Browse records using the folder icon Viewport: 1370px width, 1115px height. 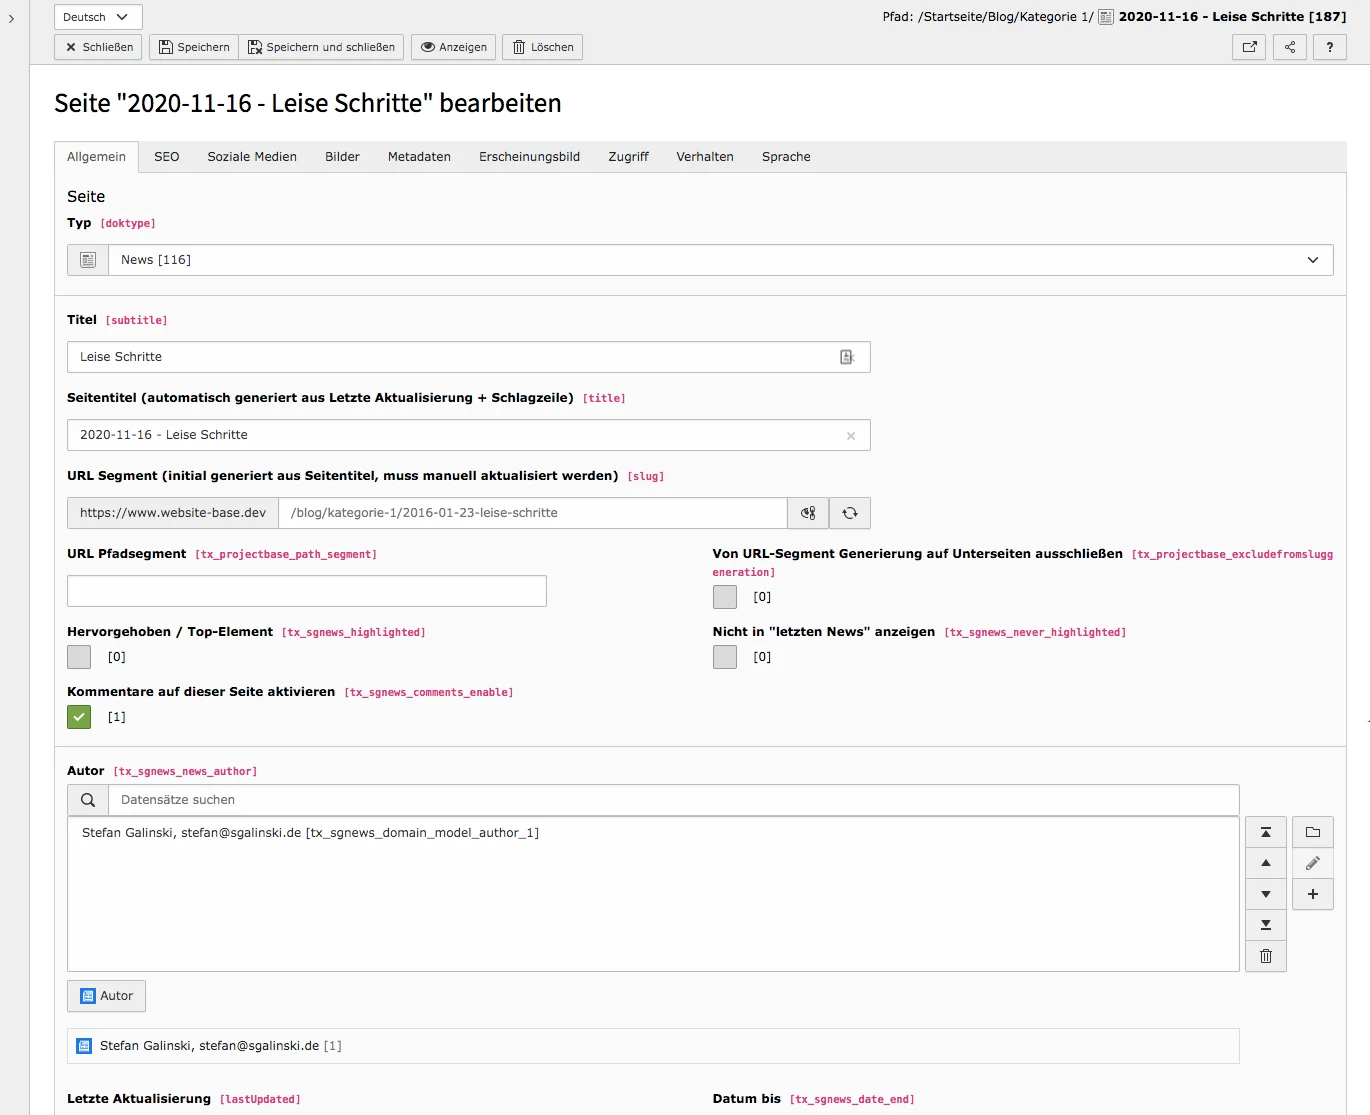(x=1313, y=831)
